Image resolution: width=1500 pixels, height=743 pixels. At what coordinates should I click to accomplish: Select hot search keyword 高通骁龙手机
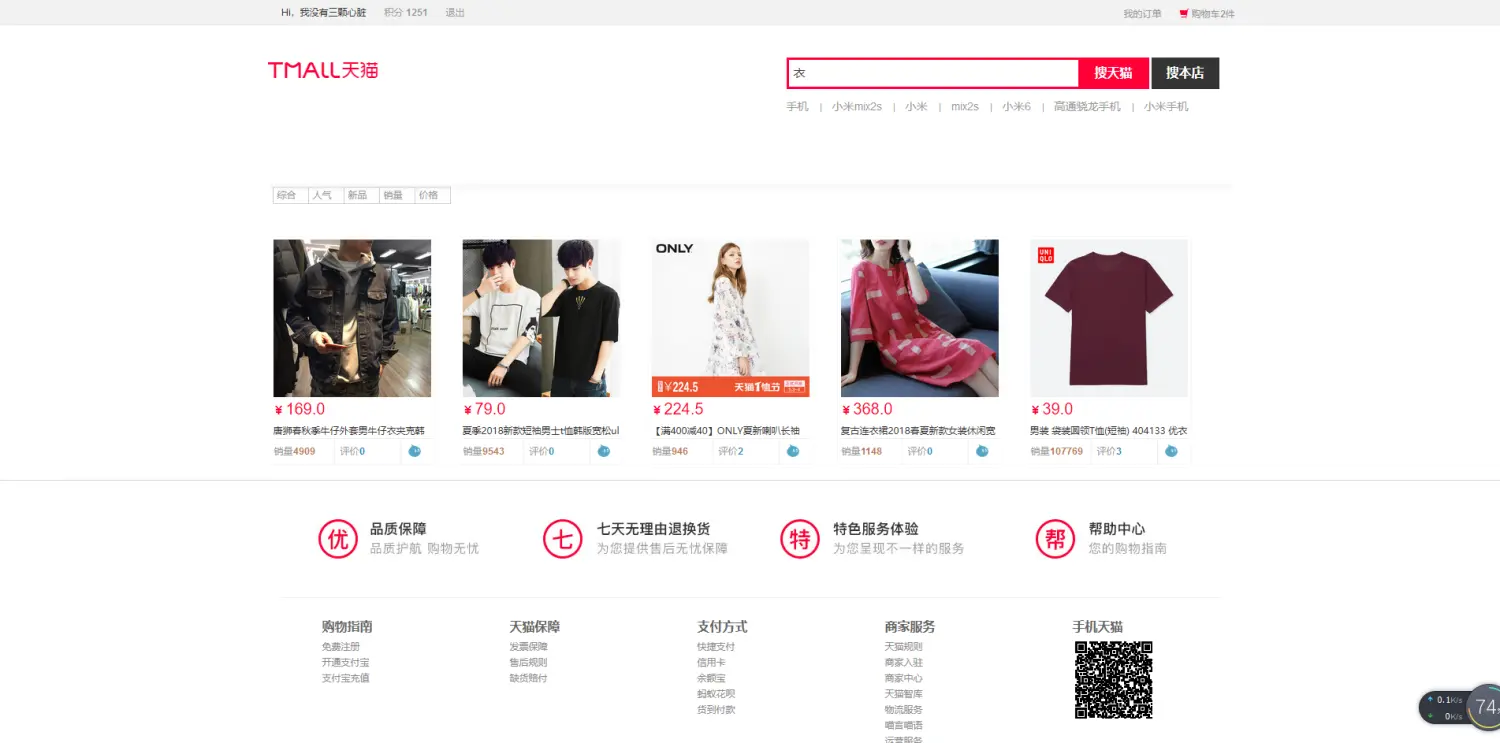point(1087,107)
